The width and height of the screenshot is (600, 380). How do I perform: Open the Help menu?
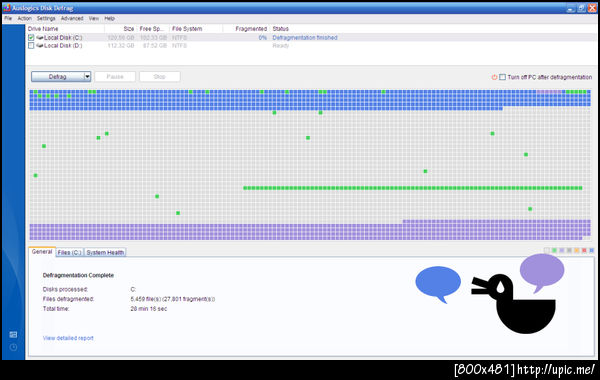(109, 18)
